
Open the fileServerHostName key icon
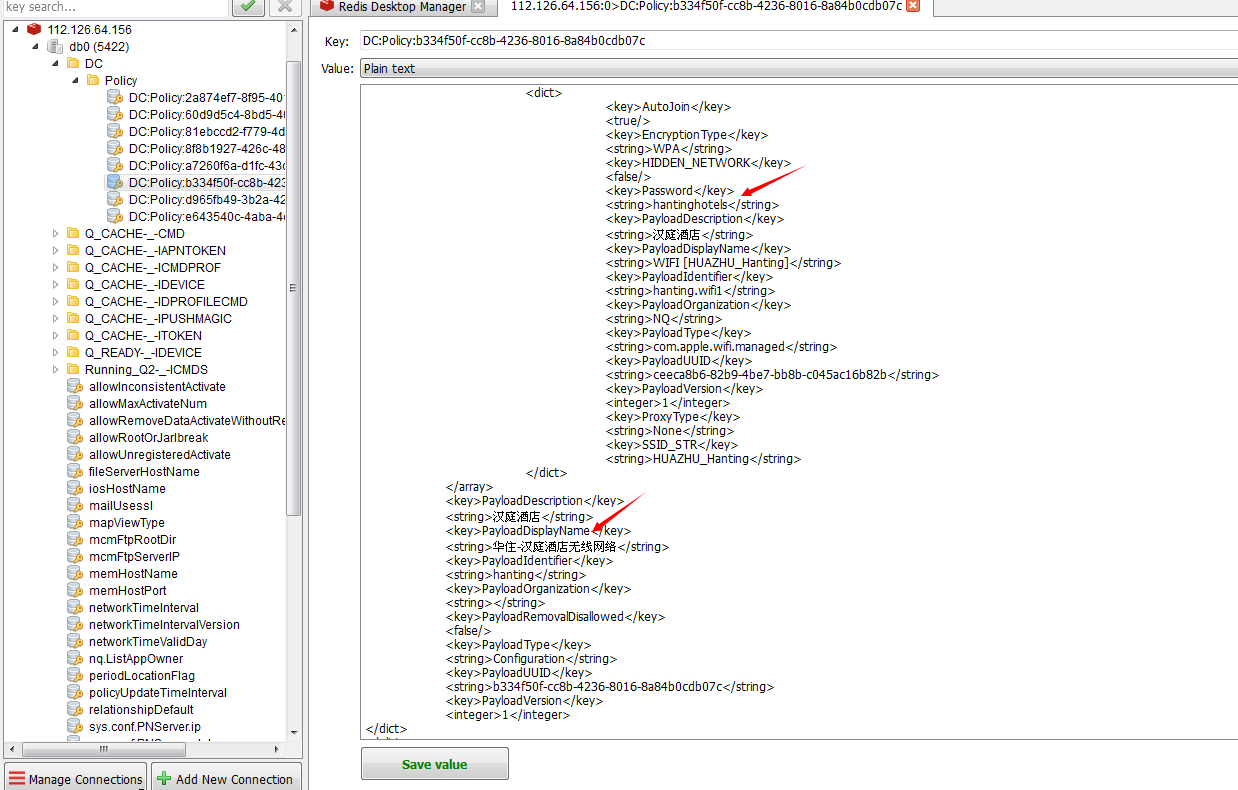coord(74,471)
